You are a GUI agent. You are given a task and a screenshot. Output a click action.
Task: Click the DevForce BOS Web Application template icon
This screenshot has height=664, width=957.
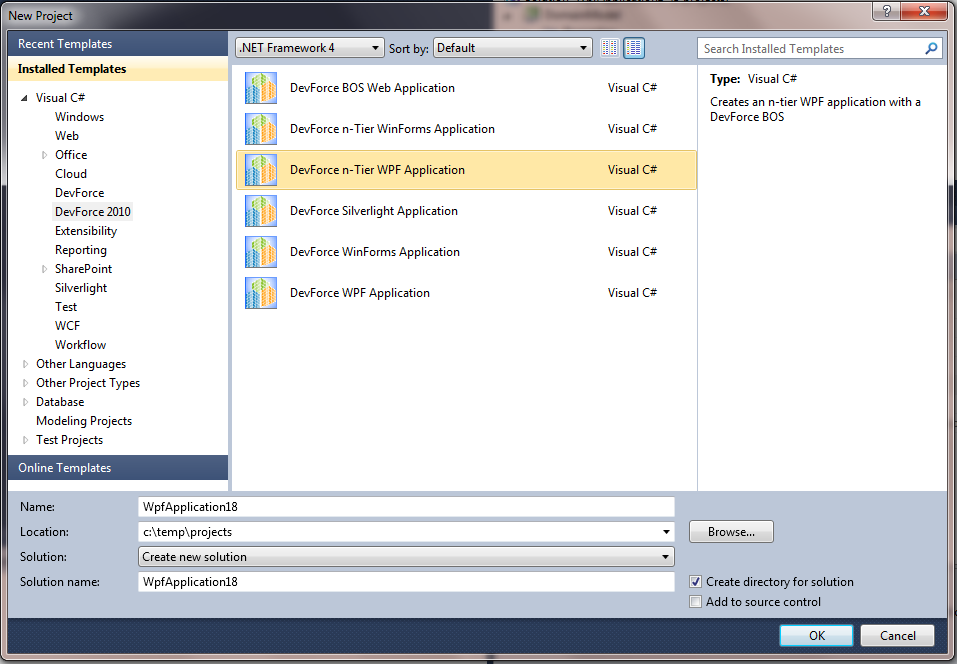(x=261, y=88)
